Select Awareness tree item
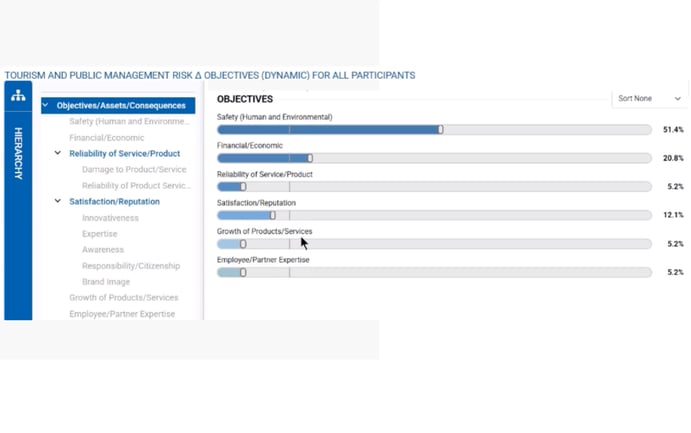Viewport: 691px width, 433px height. [x=103, y=250]
